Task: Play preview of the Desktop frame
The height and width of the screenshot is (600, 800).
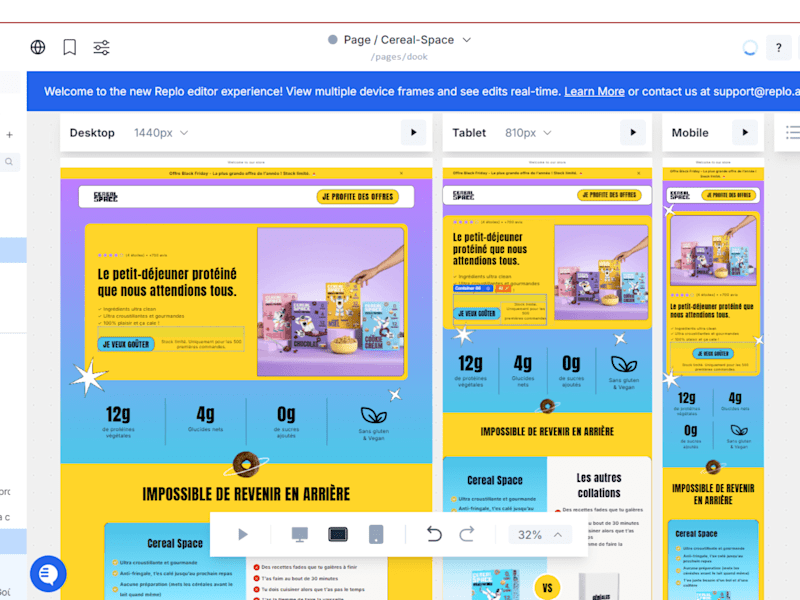Action: point(413,133)
